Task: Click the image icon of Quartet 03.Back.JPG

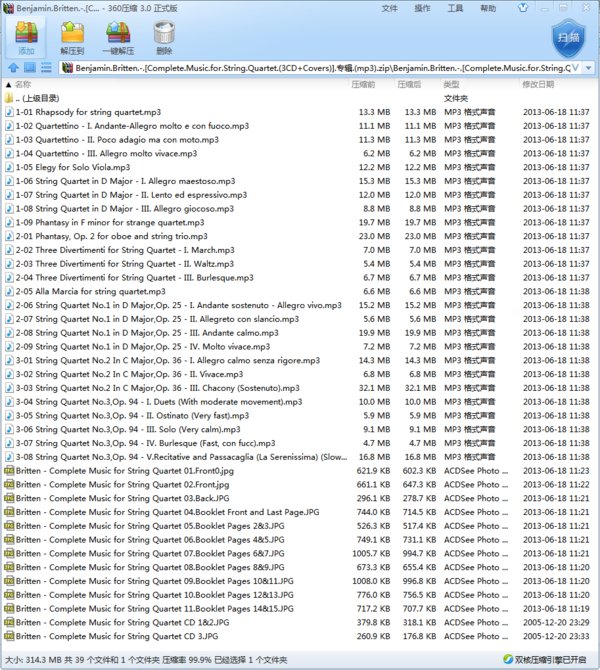Action: tap(9, 498)
